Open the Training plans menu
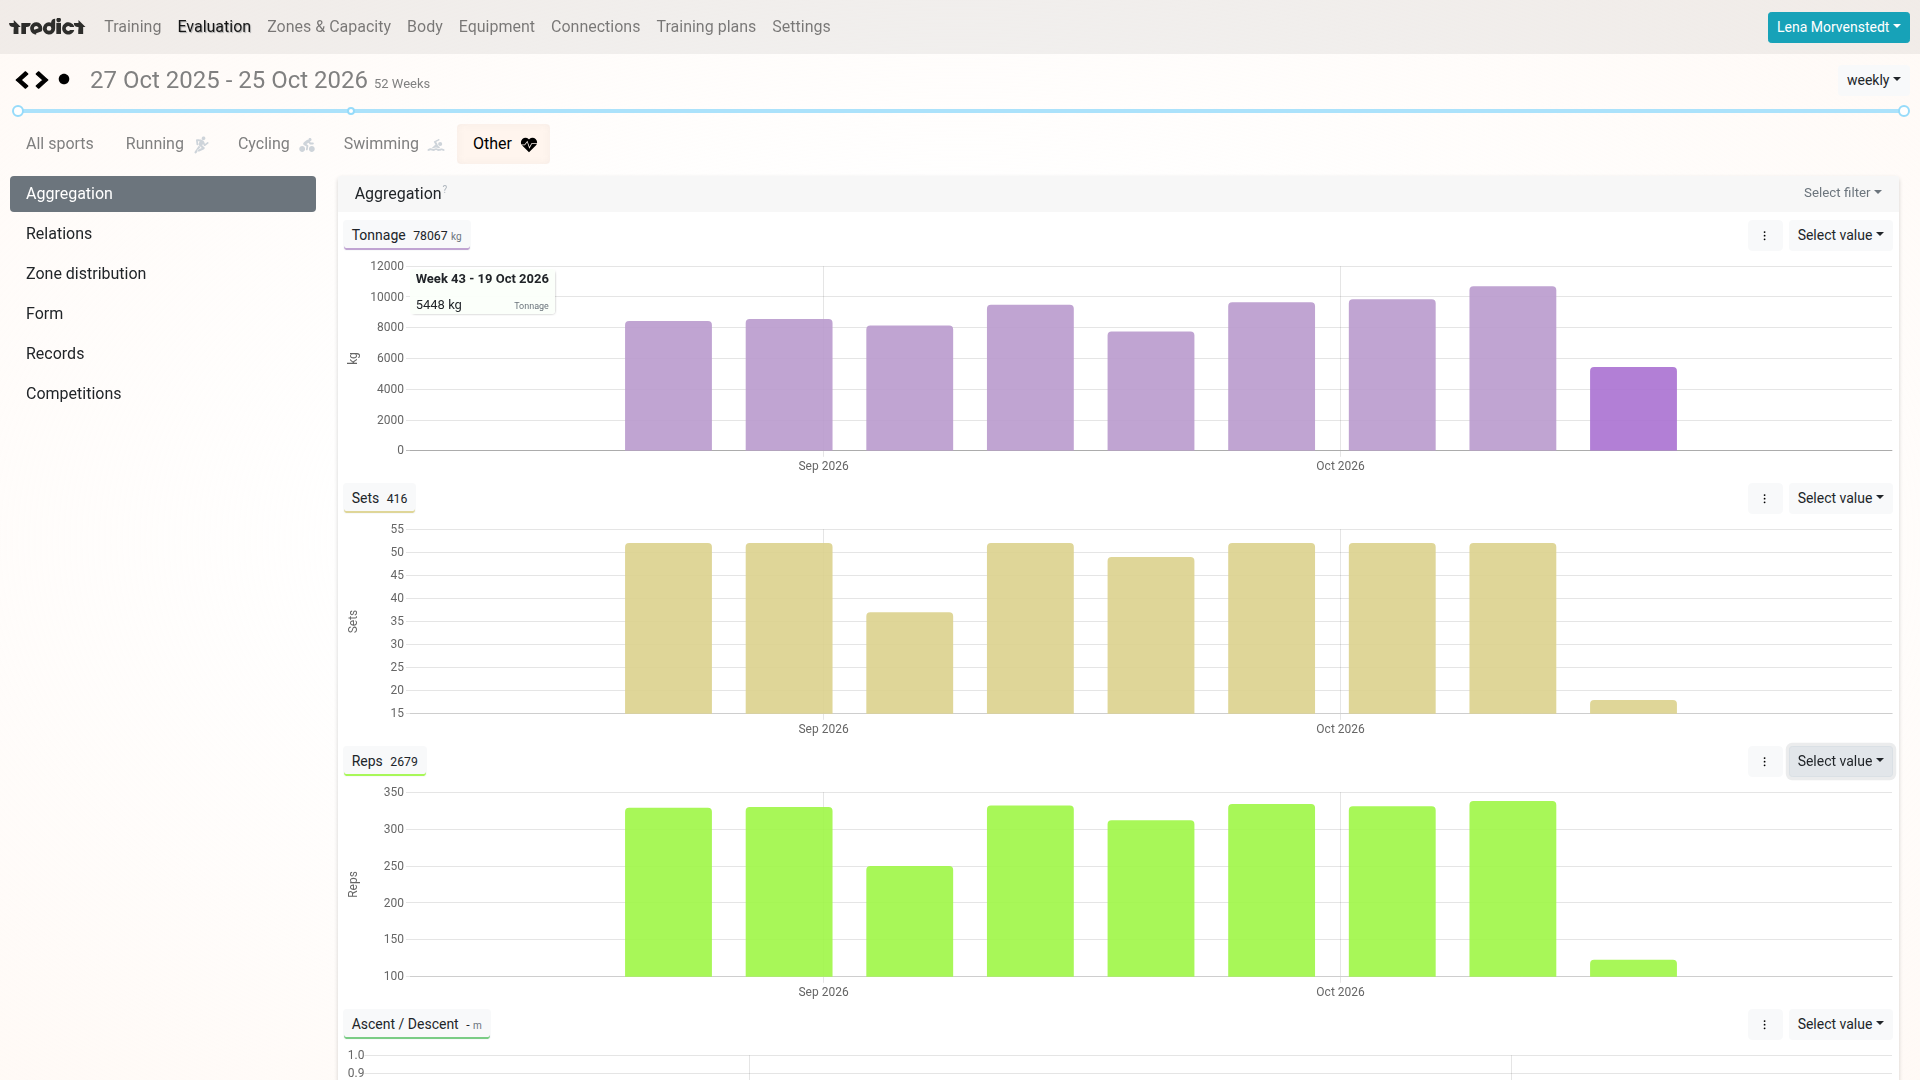 706,27
